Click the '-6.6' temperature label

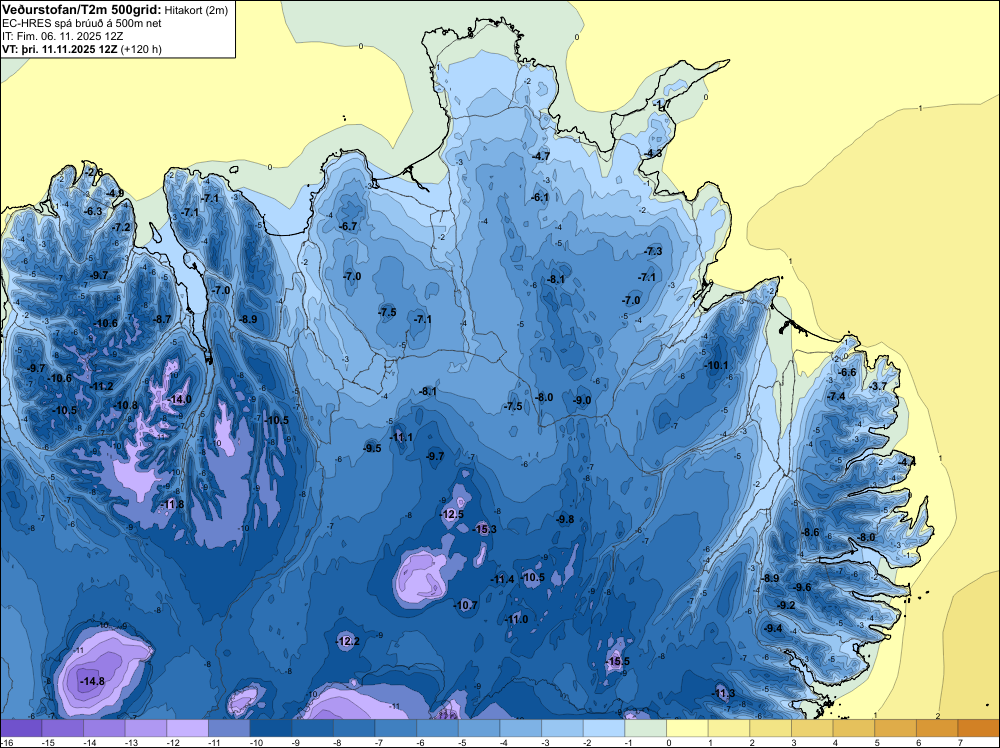point(847,372)
